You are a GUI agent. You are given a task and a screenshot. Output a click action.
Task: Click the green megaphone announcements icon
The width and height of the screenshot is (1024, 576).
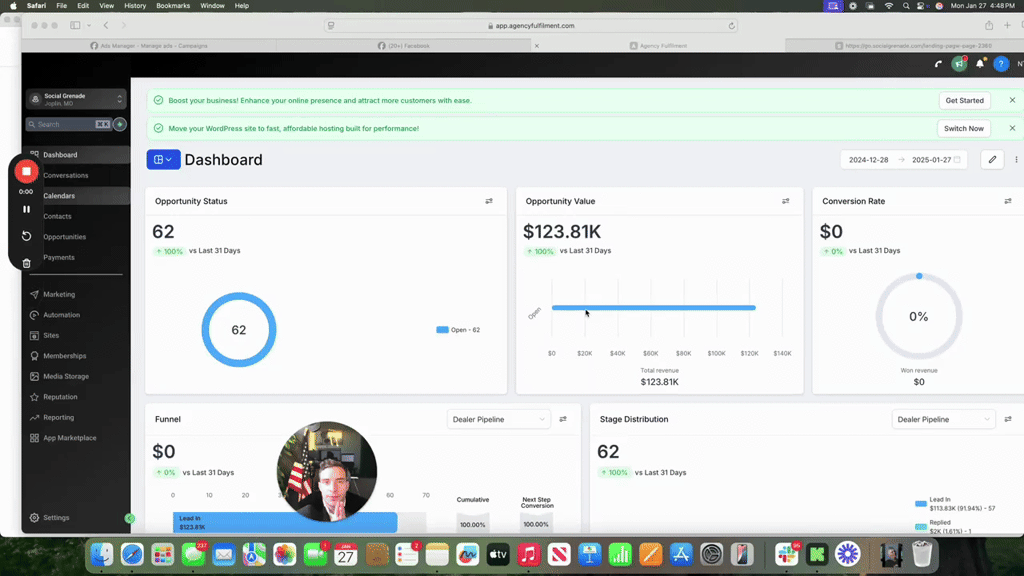[x=959, y=64]
